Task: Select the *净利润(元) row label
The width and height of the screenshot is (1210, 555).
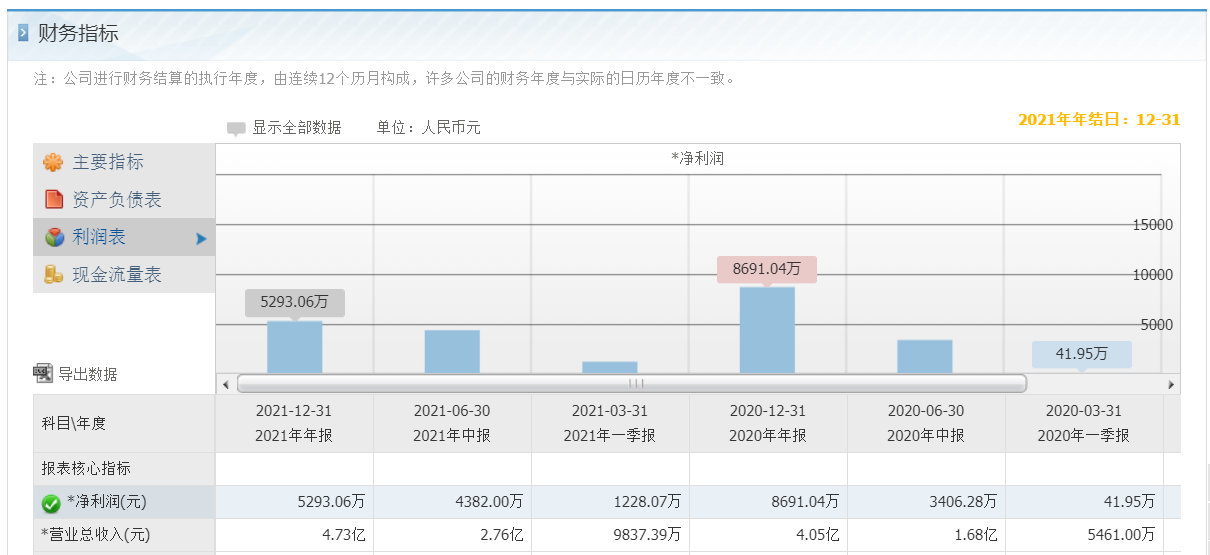Action: click(107, 502)
